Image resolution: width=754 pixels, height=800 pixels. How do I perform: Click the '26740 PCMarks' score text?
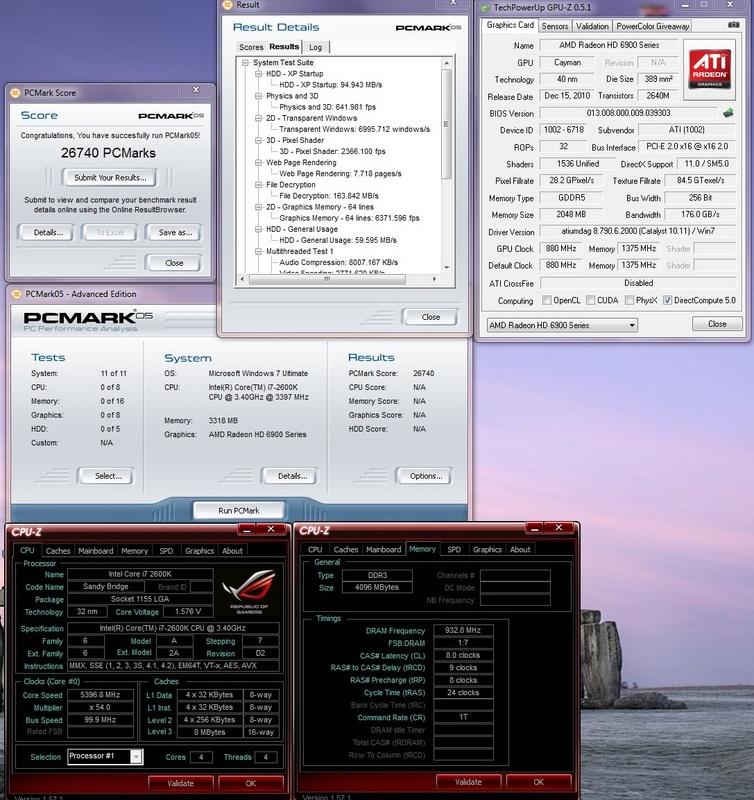point(108,153)
